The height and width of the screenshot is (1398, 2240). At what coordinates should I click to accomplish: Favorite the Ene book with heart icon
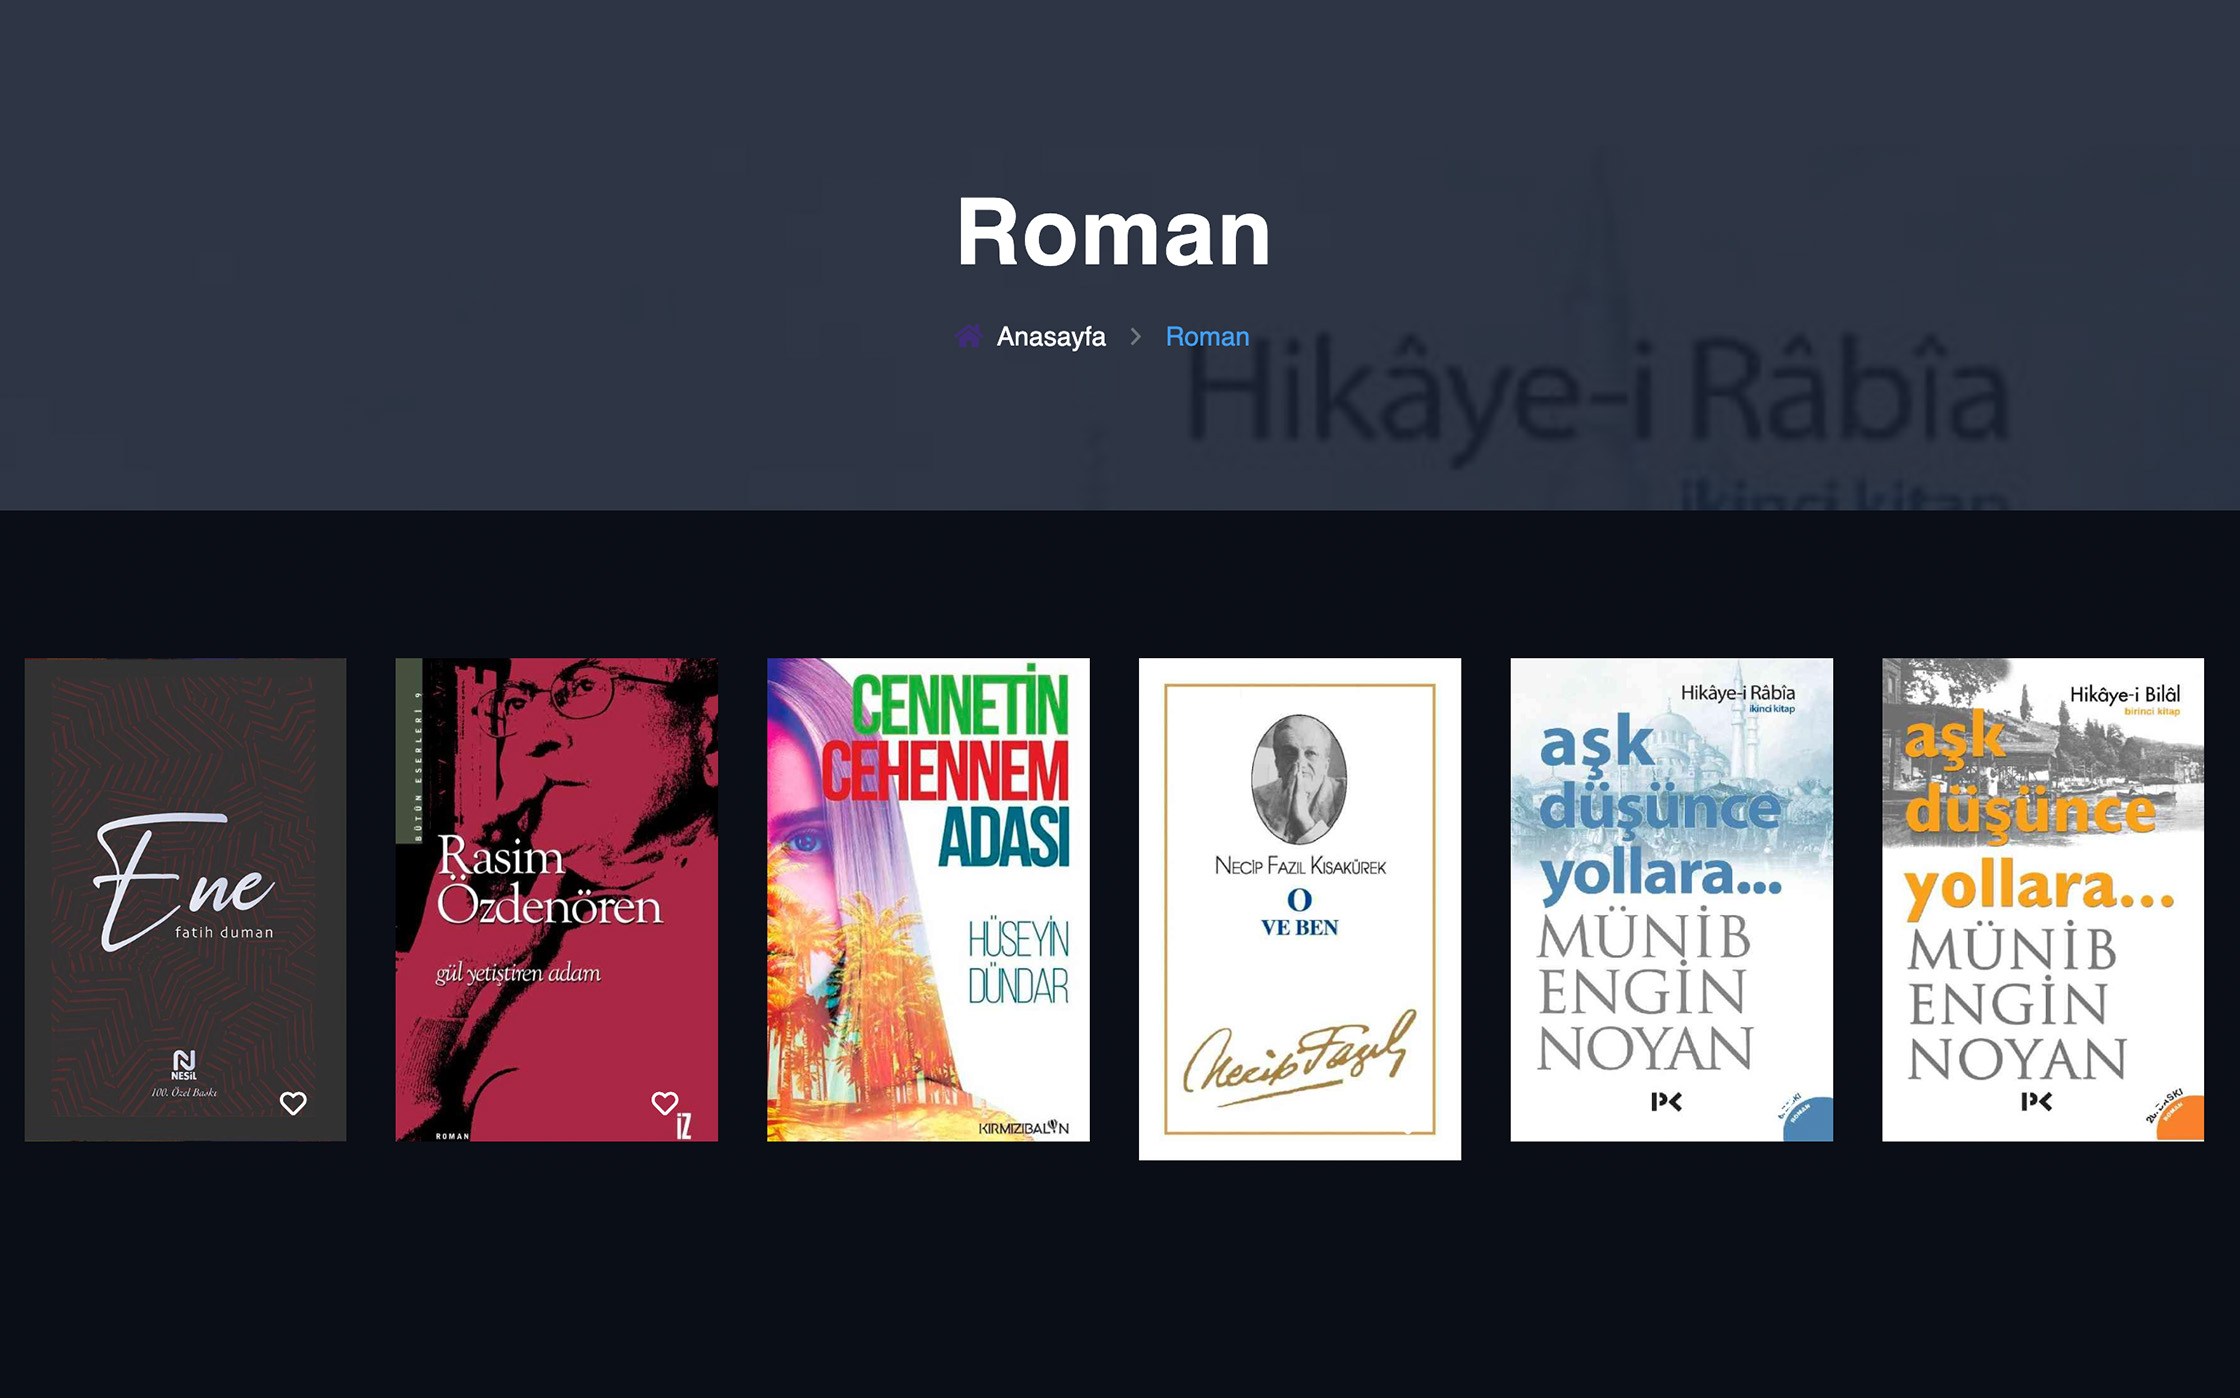click(x=293, y=1103)
